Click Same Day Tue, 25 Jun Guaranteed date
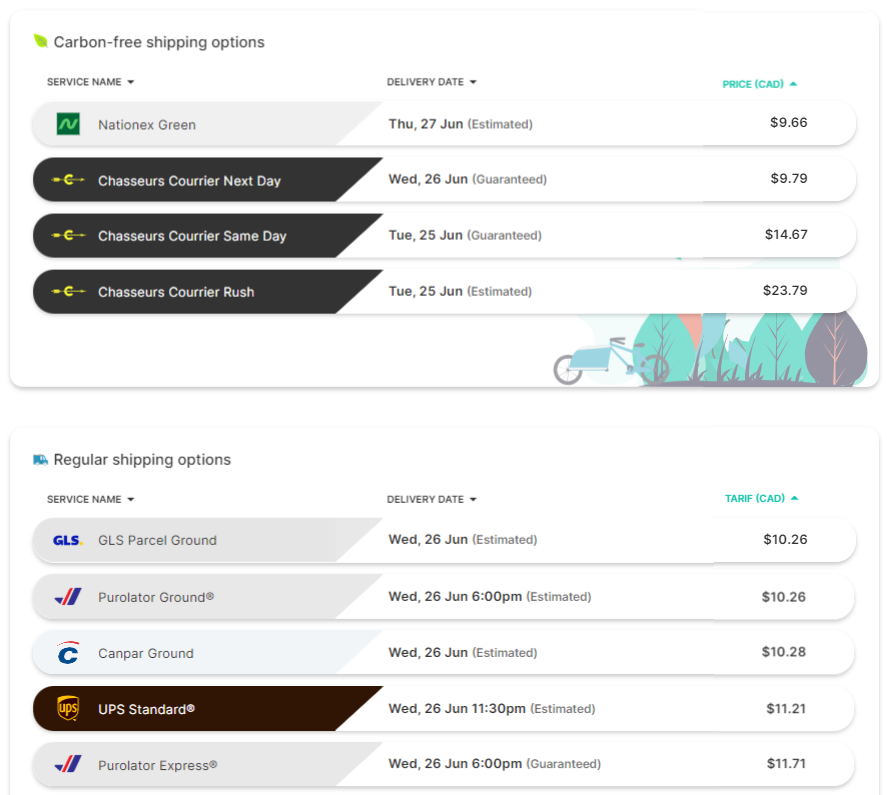 (x=465, y=235)
